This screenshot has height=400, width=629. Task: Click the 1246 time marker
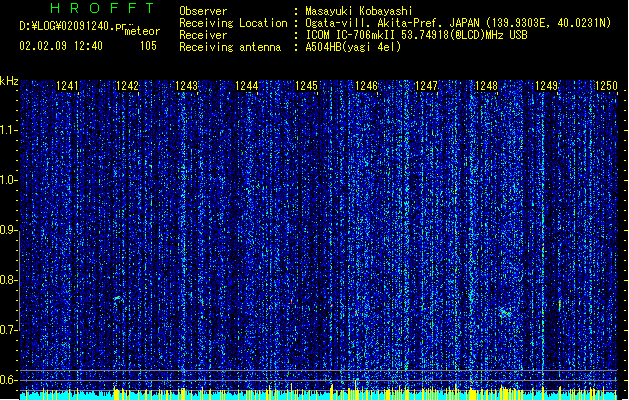[x=367, y=85]
